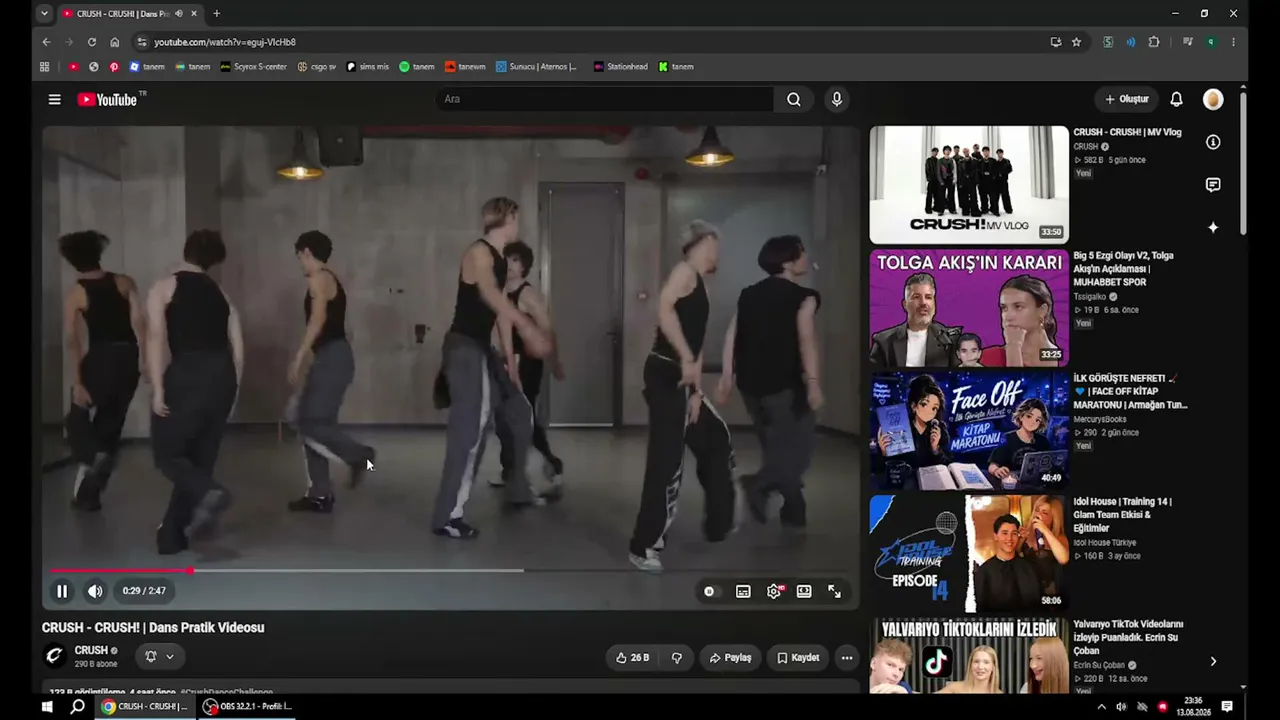Open the Tolga Akış'ın Kararı thumbnail
Viewport: 1280px width, 720px height.
(x=969, y=308)
